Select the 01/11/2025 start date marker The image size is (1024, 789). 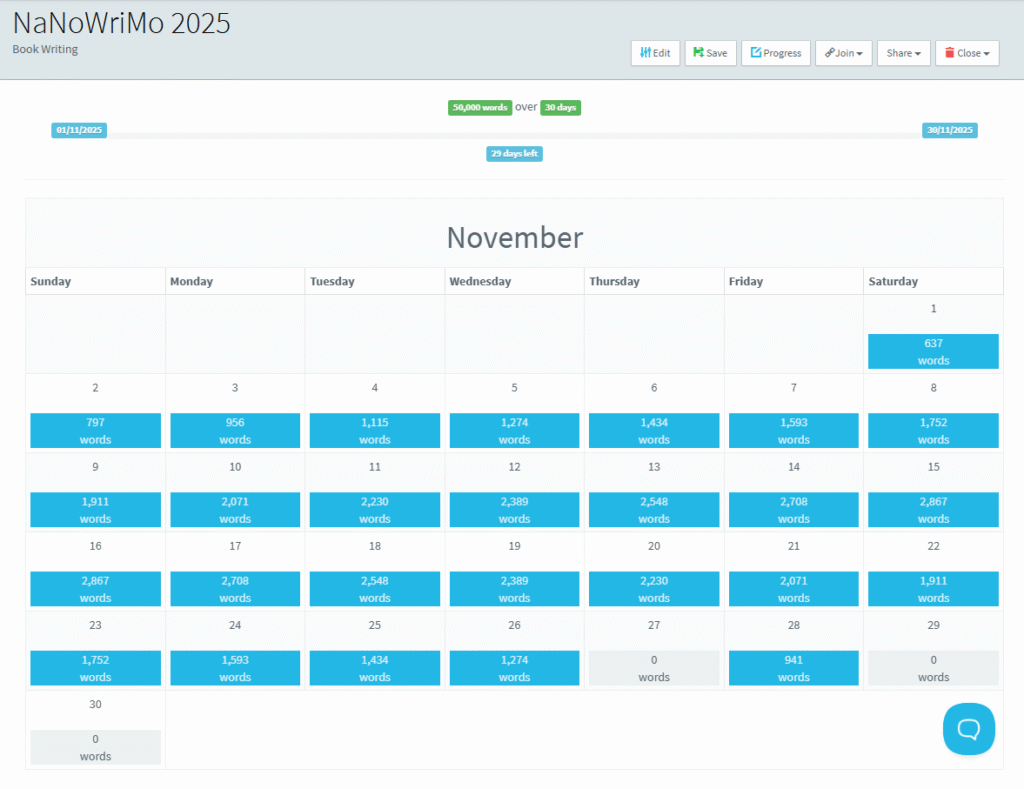[x=78, y=129]
